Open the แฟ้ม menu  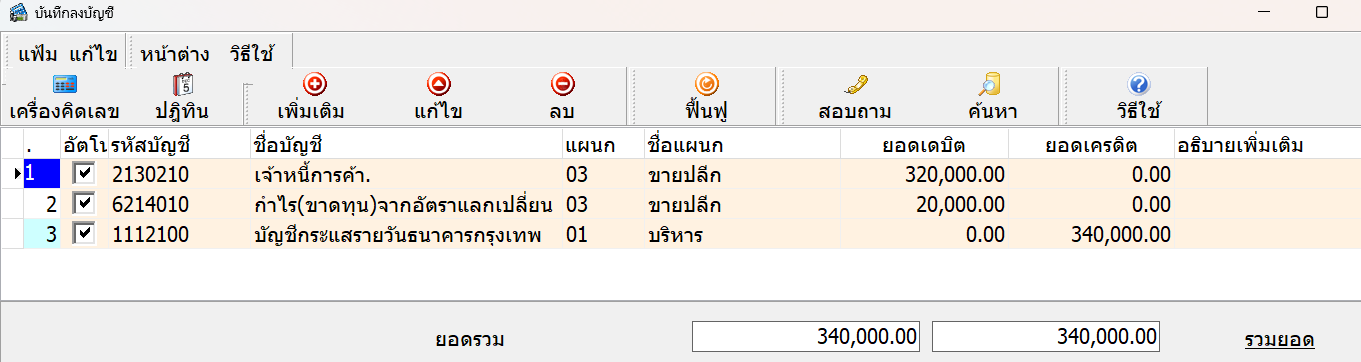(x=38, y=53)
